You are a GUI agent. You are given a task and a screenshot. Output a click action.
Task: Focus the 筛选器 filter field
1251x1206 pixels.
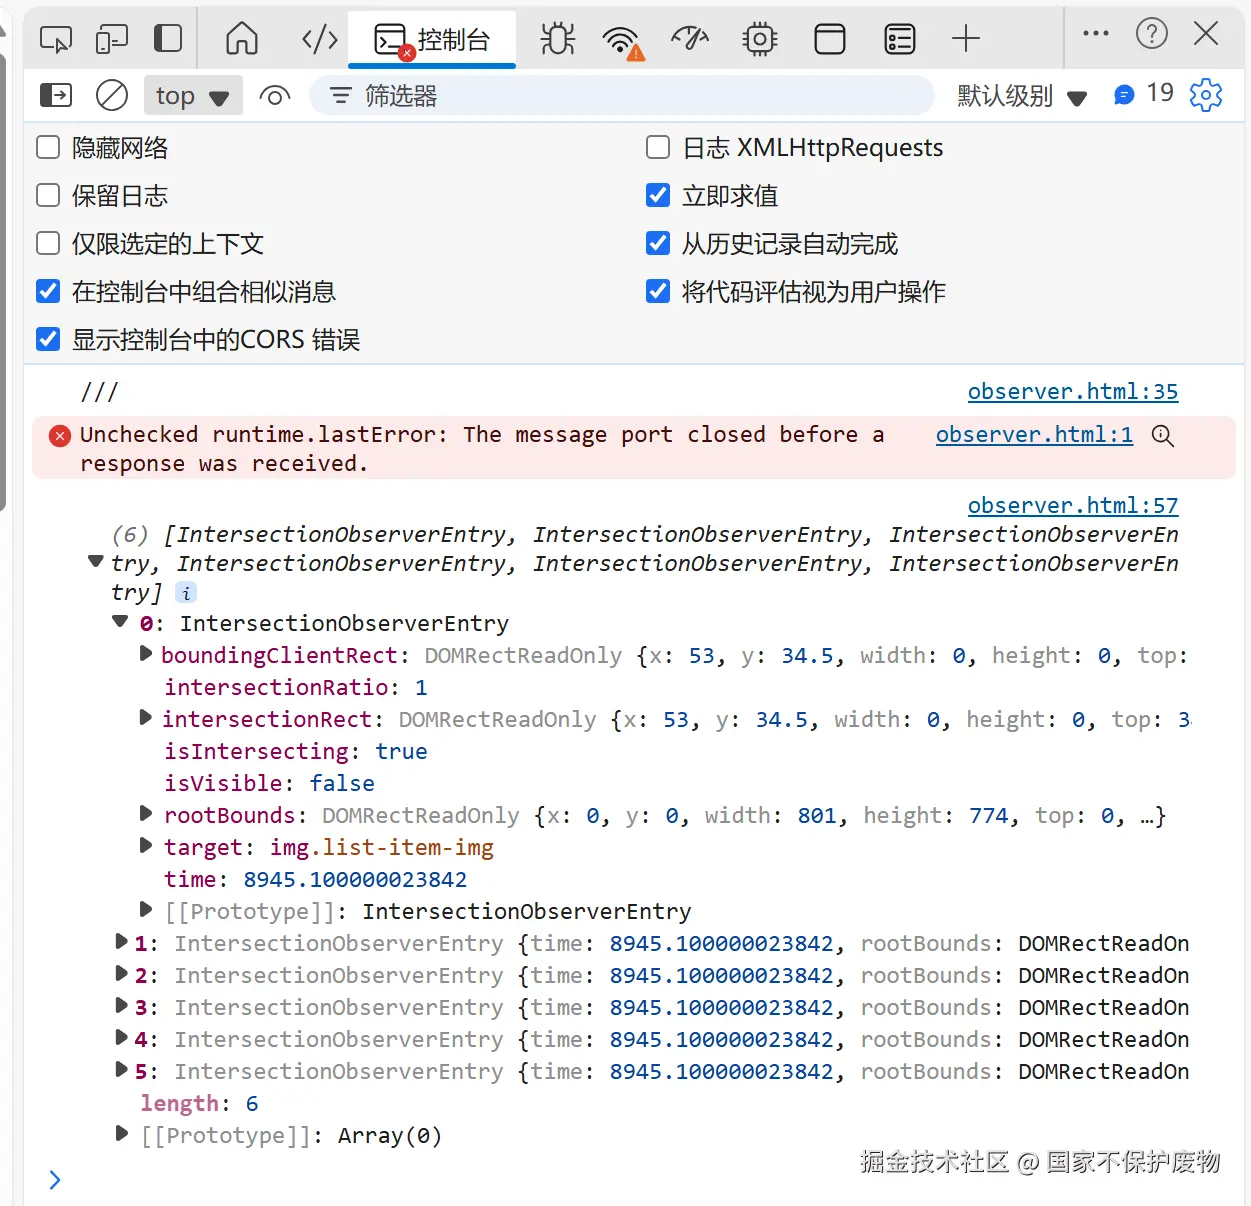pos(620,96)
